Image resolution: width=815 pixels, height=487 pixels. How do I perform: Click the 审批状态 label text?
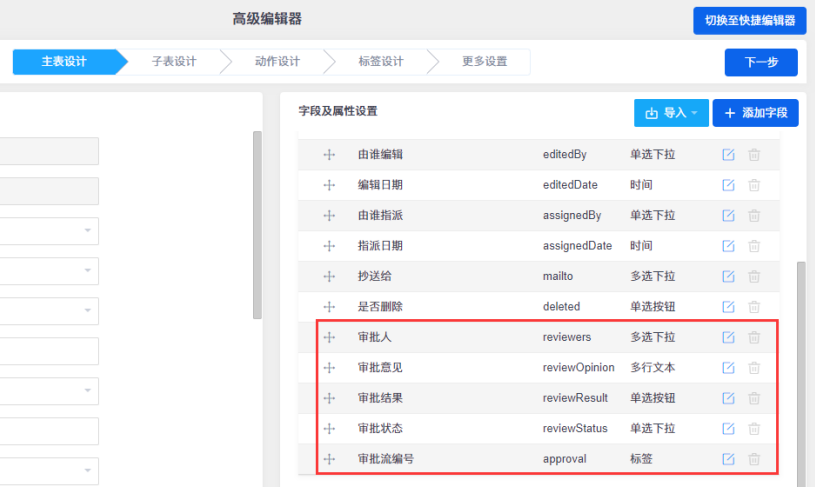coord(380,428)
